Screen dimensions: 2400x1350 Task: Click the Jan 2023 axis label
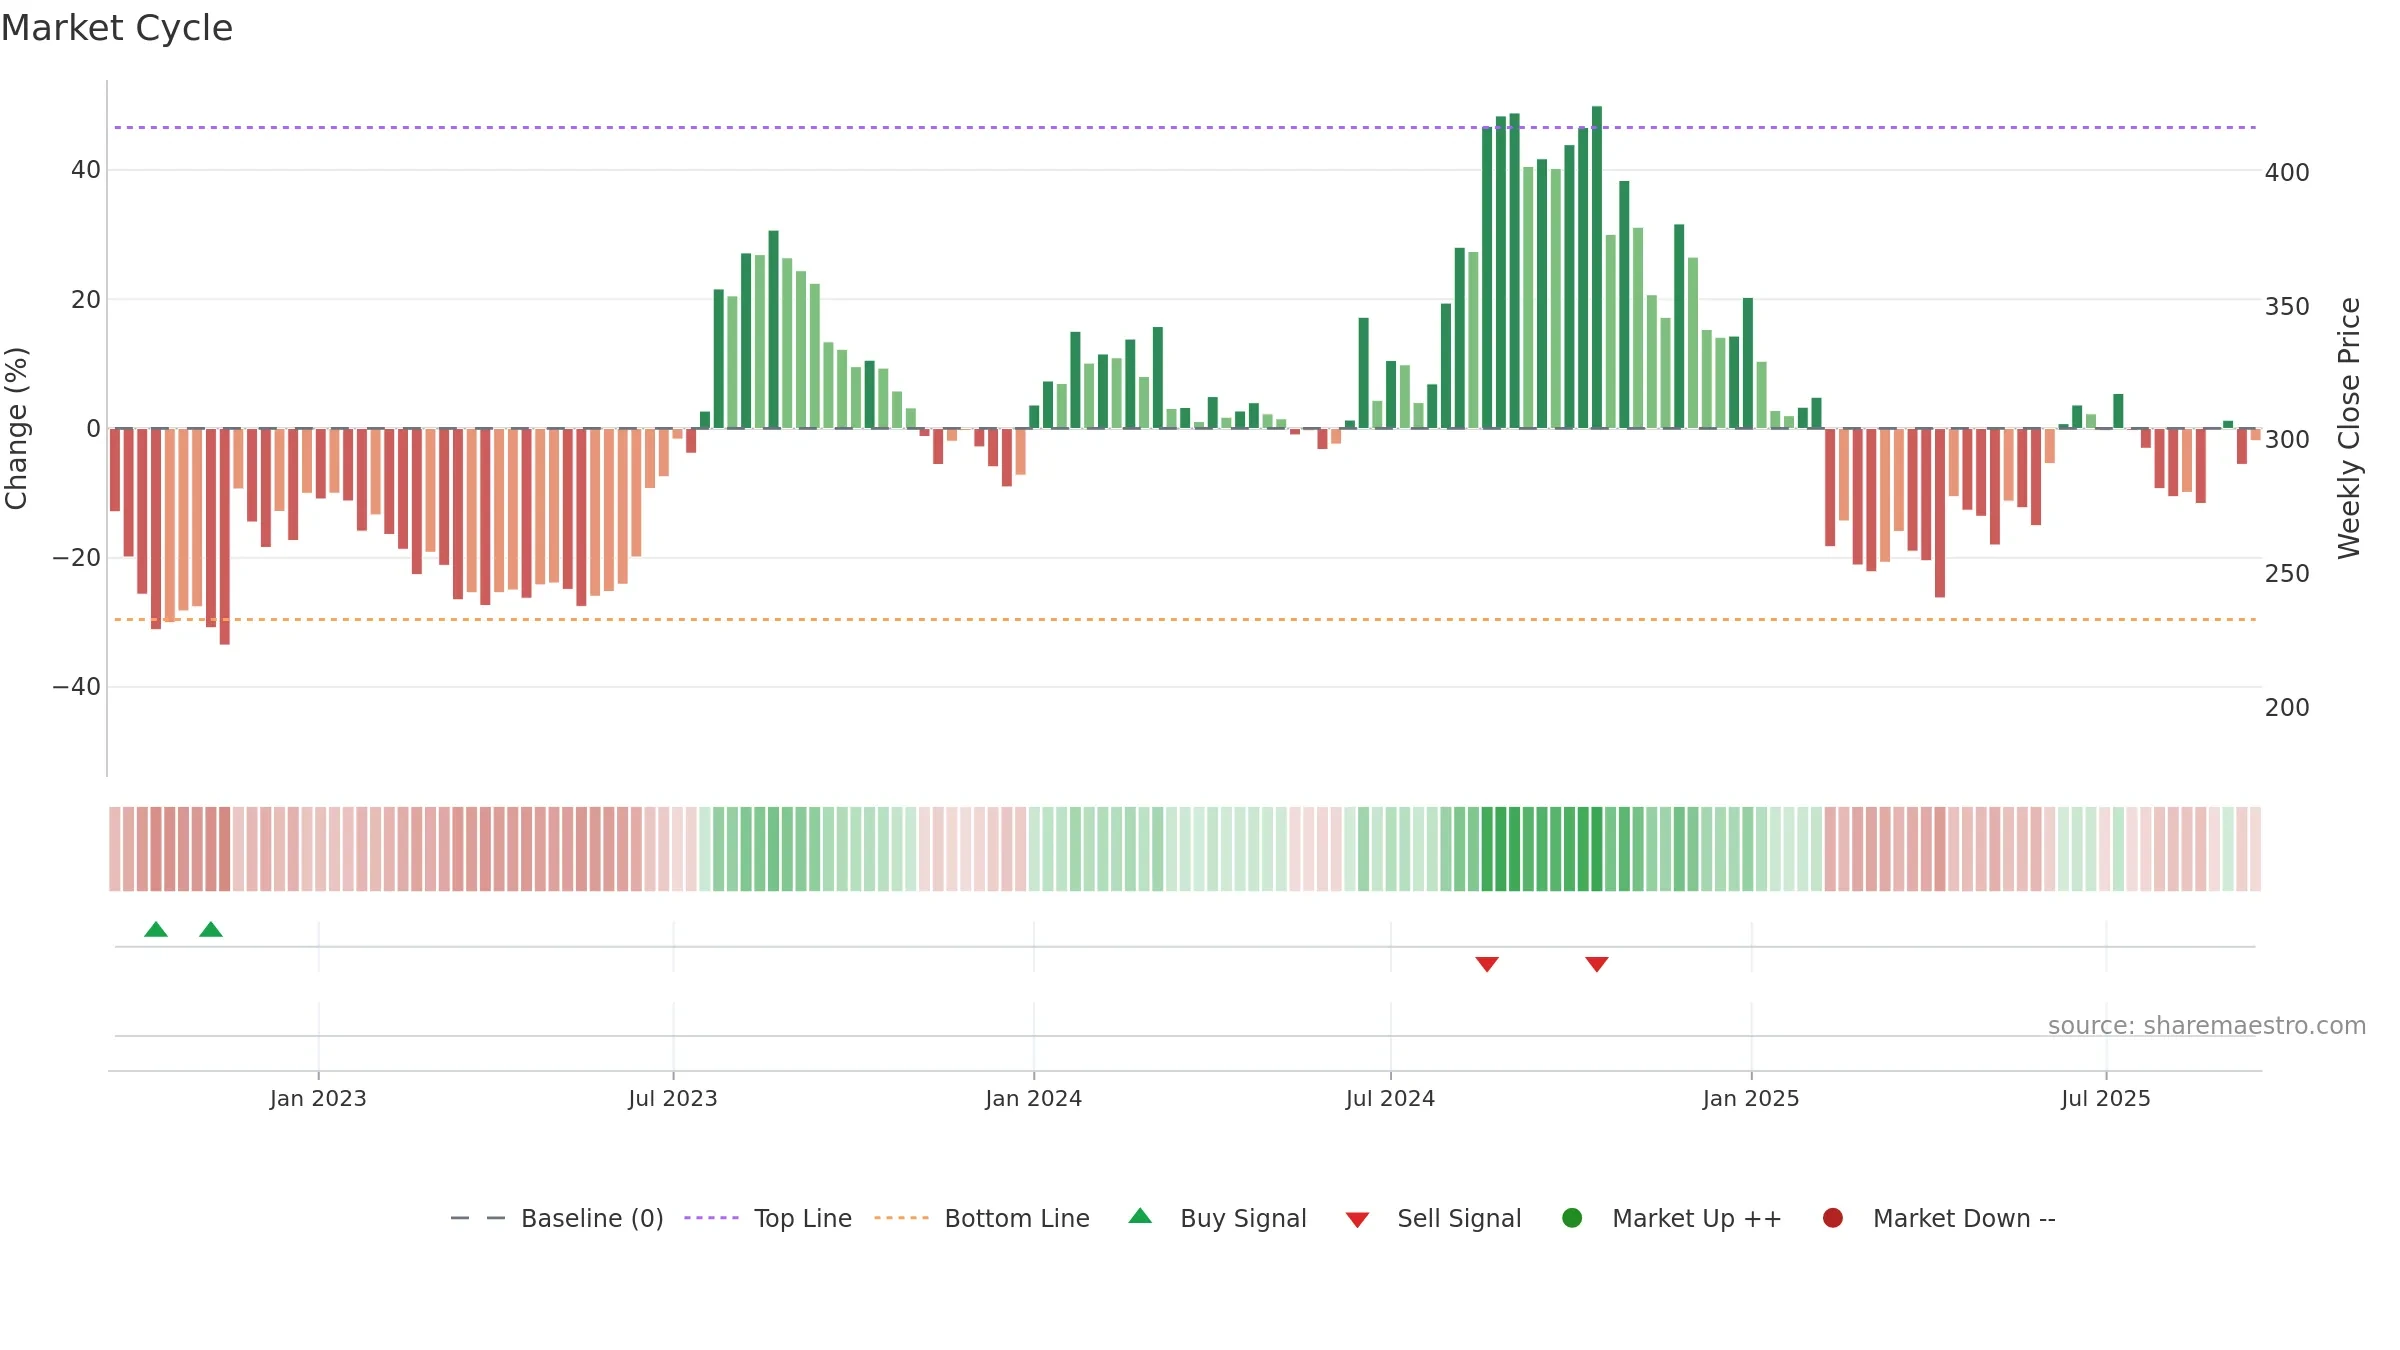click(318, 1099)
